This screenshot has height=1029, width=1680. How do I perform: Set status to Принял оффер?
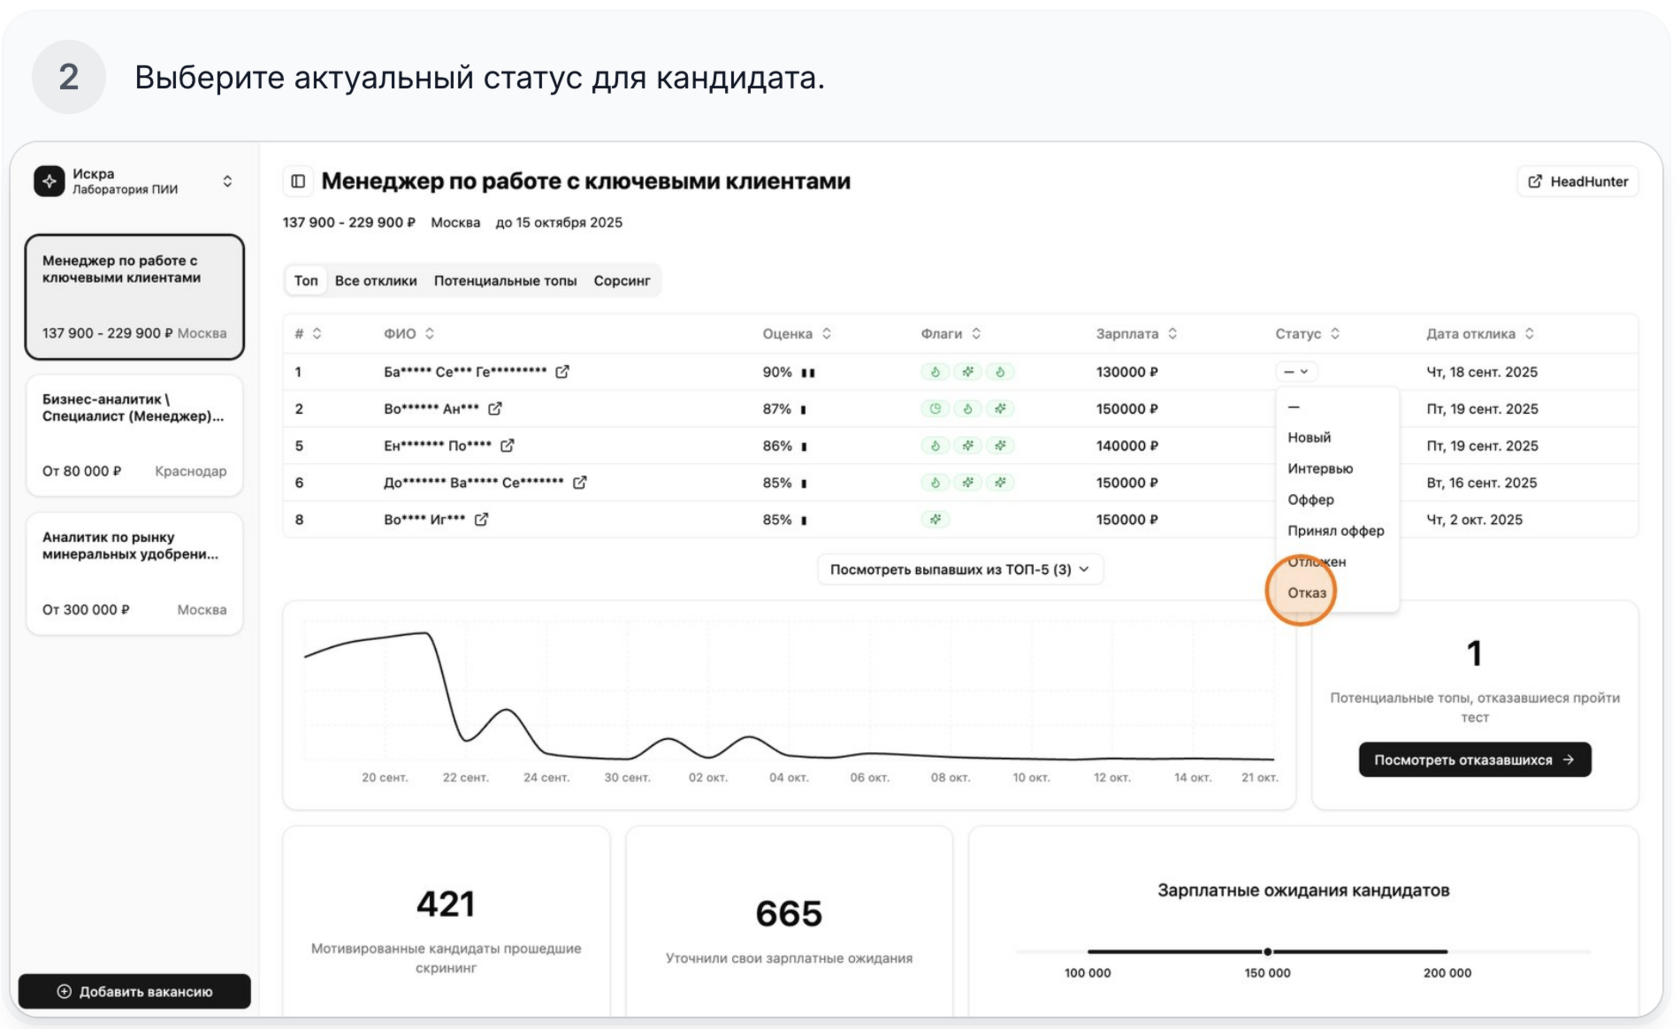(x=1336, y=531)
